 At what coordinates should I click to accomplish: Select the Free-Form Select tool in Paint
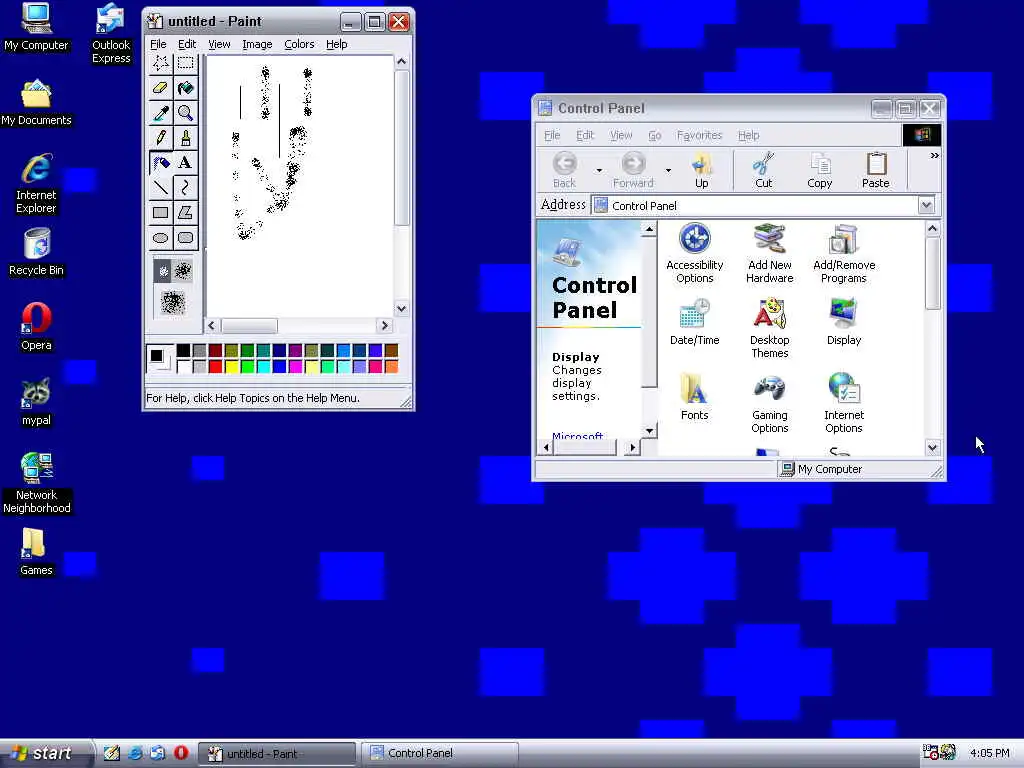pos(161,63)
